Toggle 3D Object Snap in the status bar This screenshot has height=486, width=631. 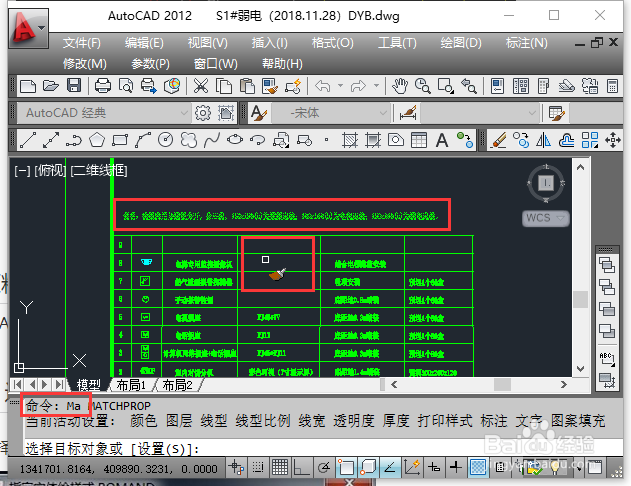click(368, 467)
